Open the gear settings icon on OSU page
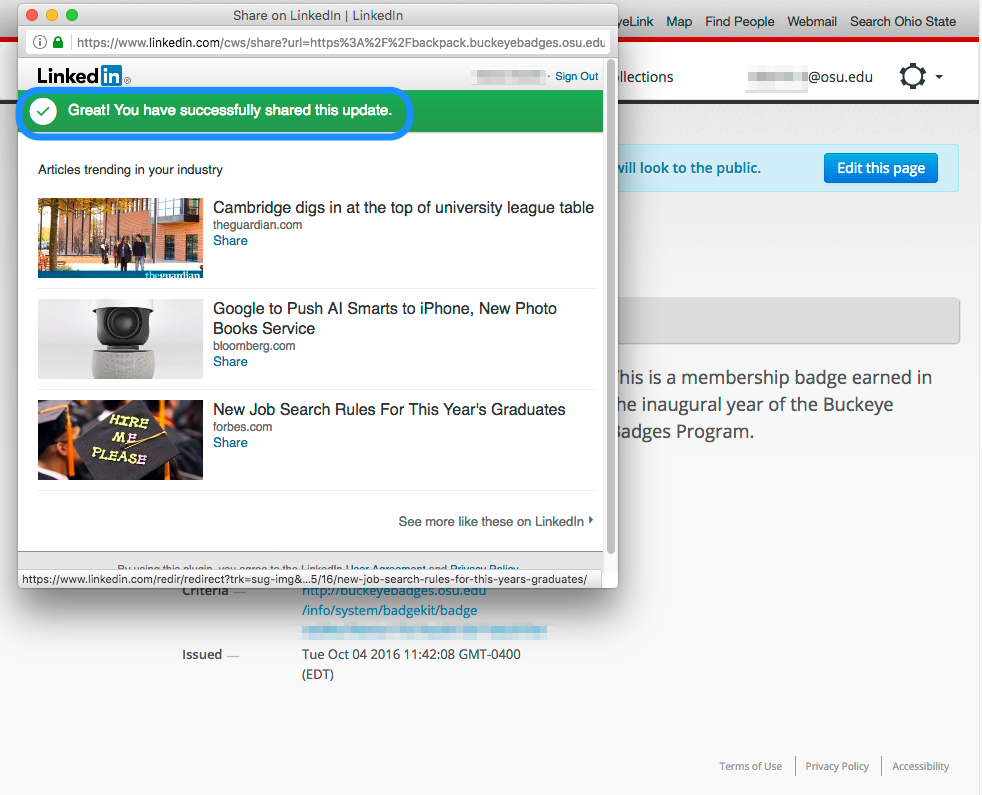The width and height of the screenshot is (982, 795). pyautogui.click(x=912, y=76)
